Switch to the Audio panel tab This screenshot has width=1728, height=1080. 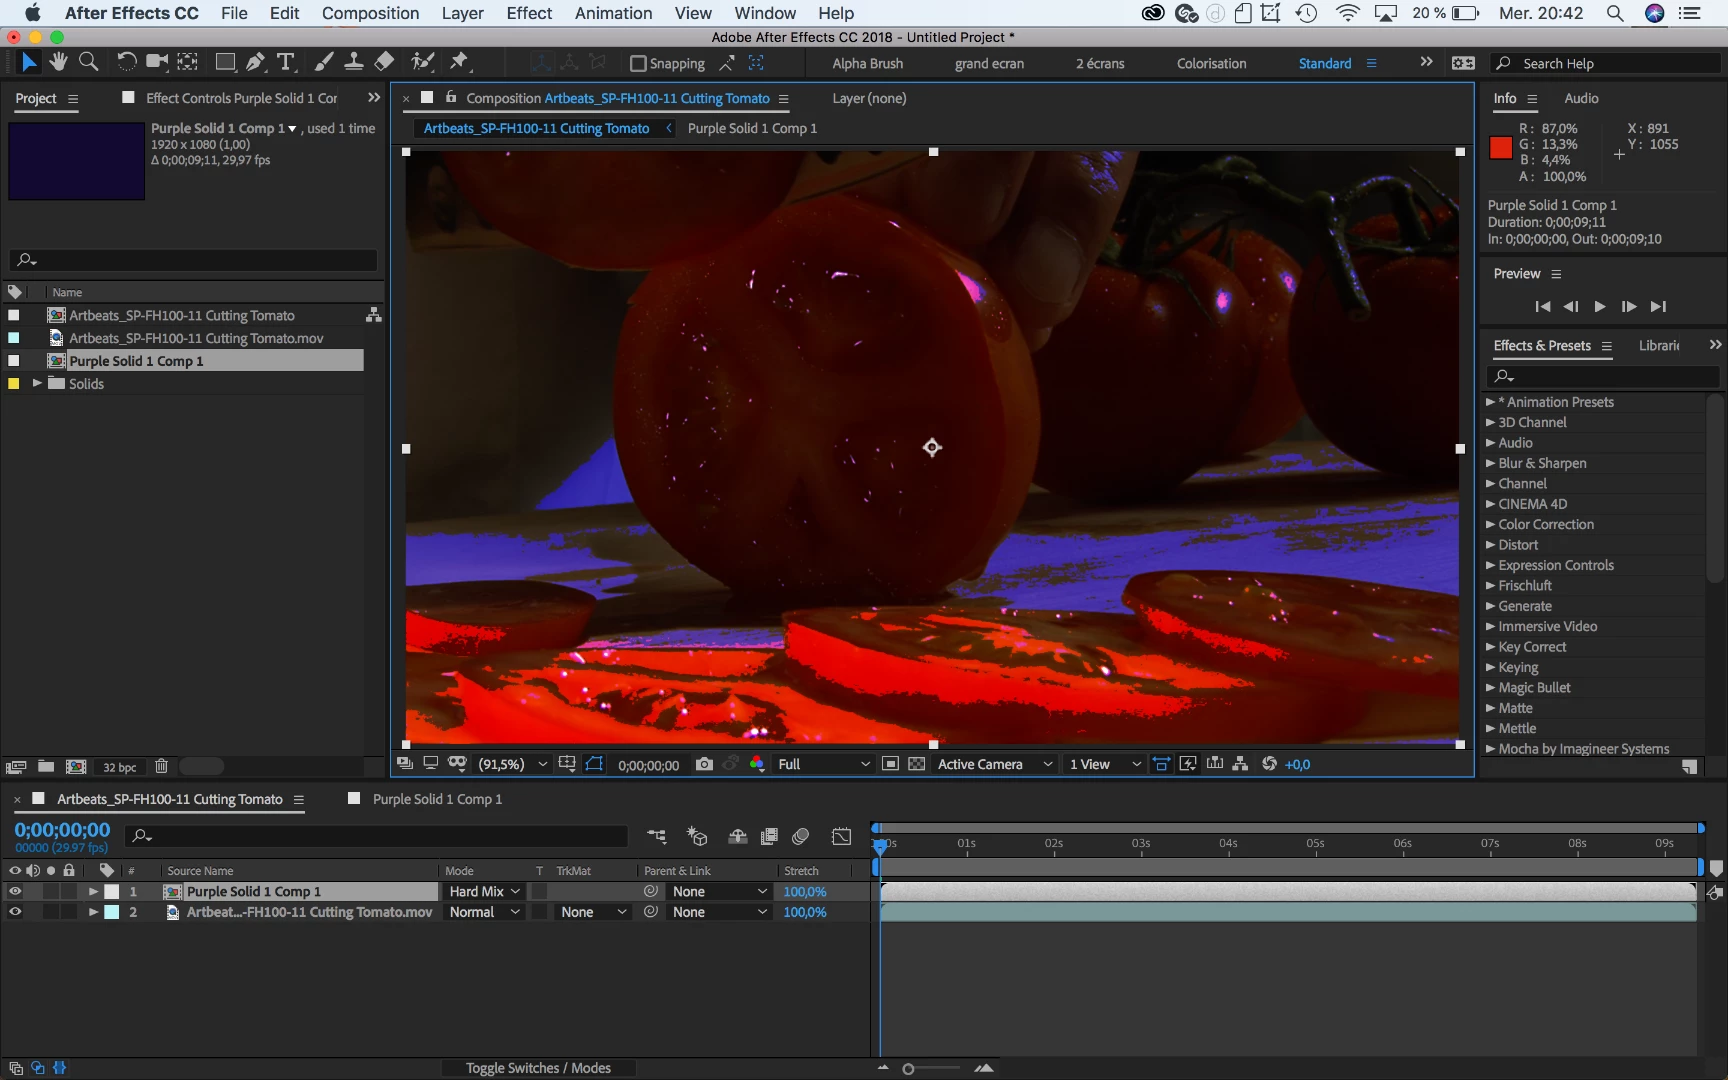pyautogui.click(x=1581, y=98)
